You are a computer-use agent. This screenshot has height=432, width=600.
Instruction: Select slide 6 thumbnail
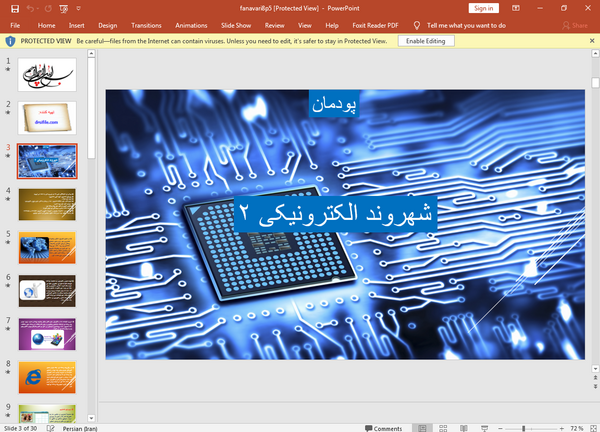47,291
